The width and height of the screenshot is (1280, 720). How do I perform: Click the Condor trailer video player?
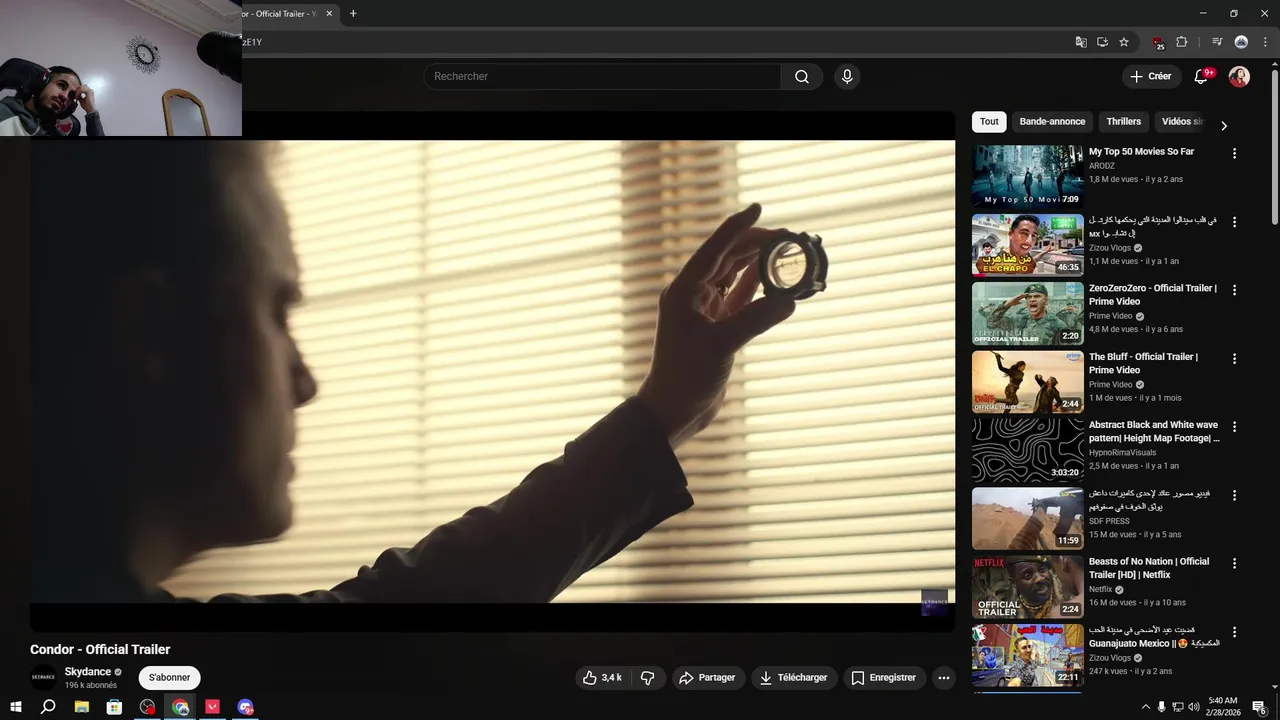tap(492, 371)
